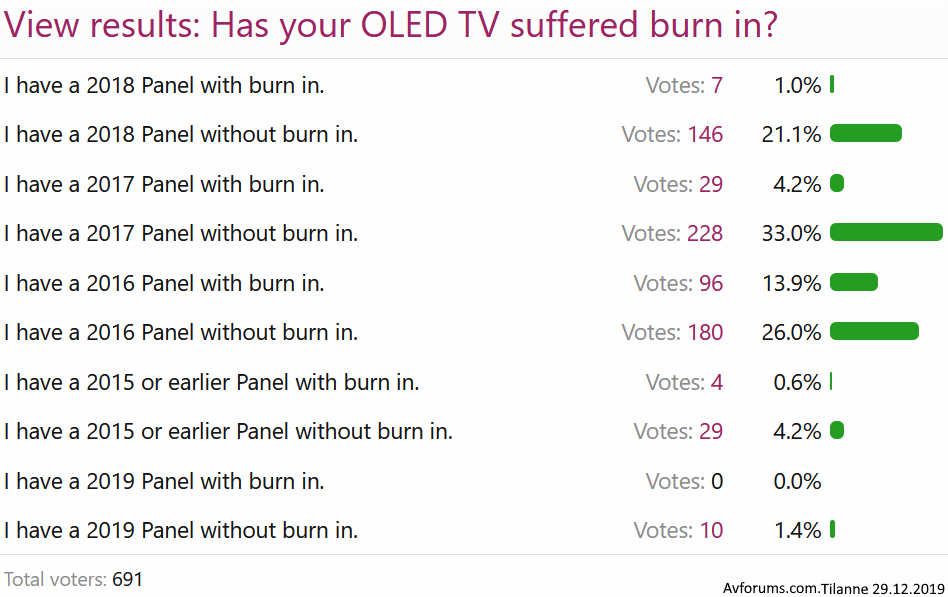Viewport: 948px width, 597px height.
Task: Open the 228 votes count link
Action: (x=704, y=234)
